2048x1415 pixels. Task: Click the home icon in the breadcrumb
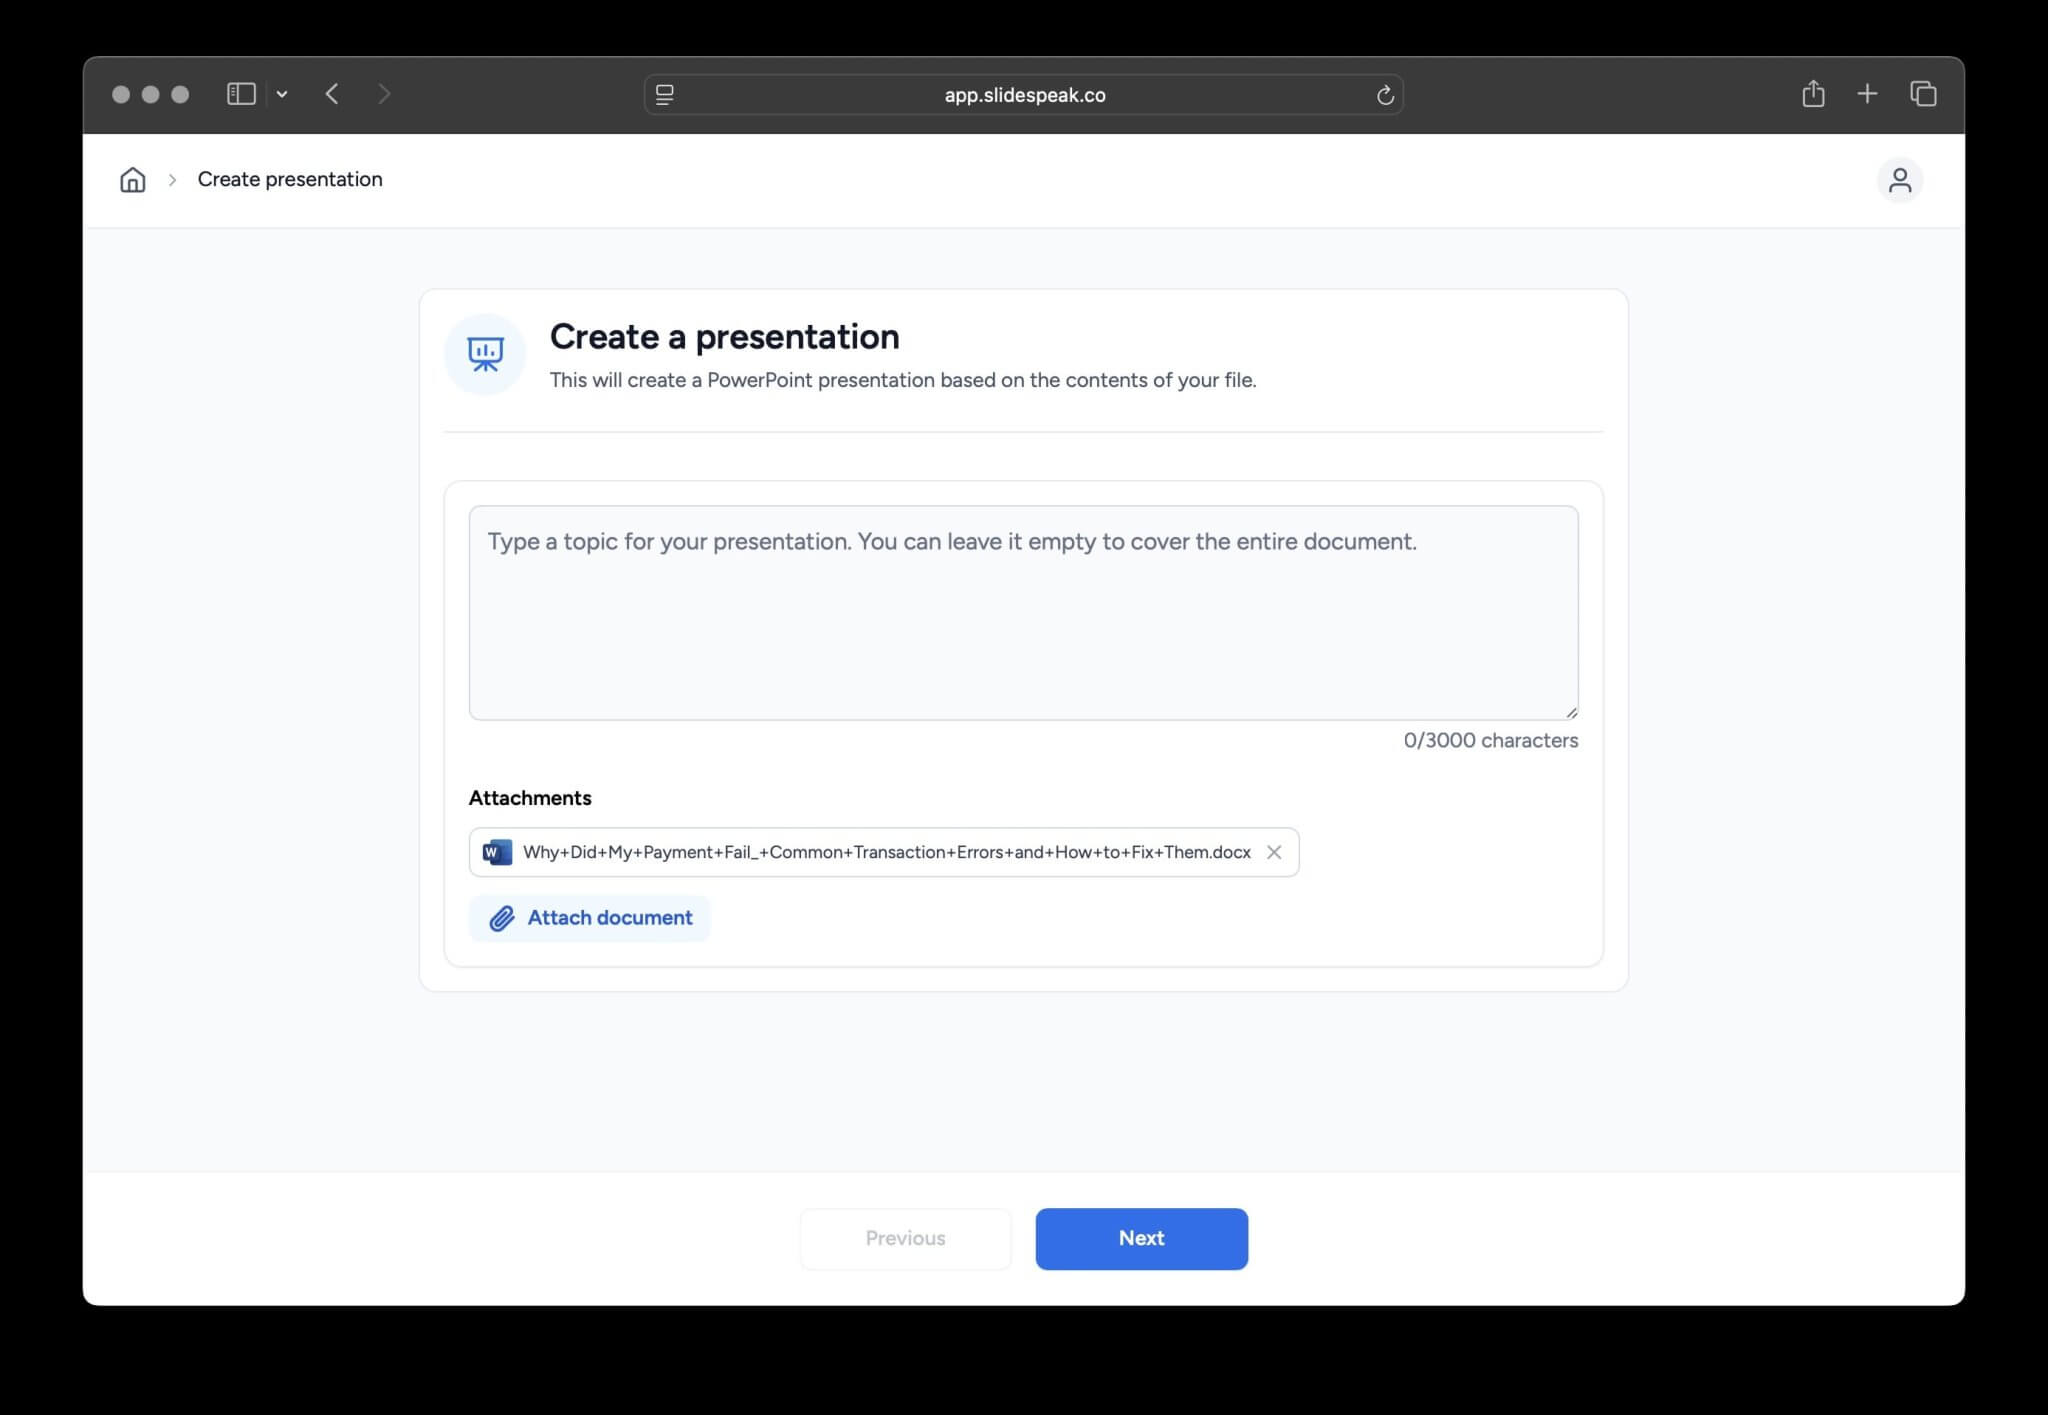(x=131, y=180)
